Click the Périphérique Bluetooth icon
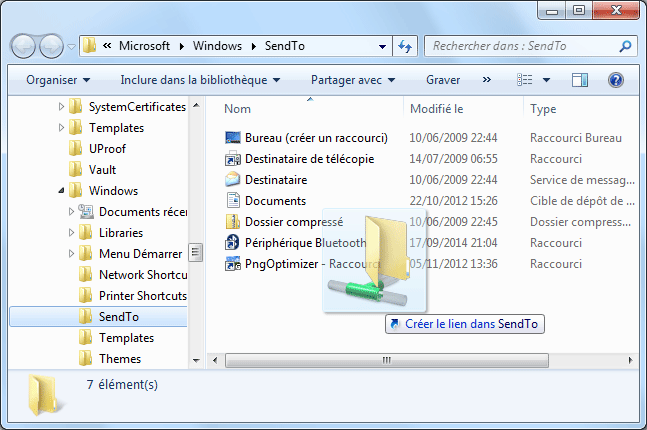The image size is (647, 430). coord(232,243)
